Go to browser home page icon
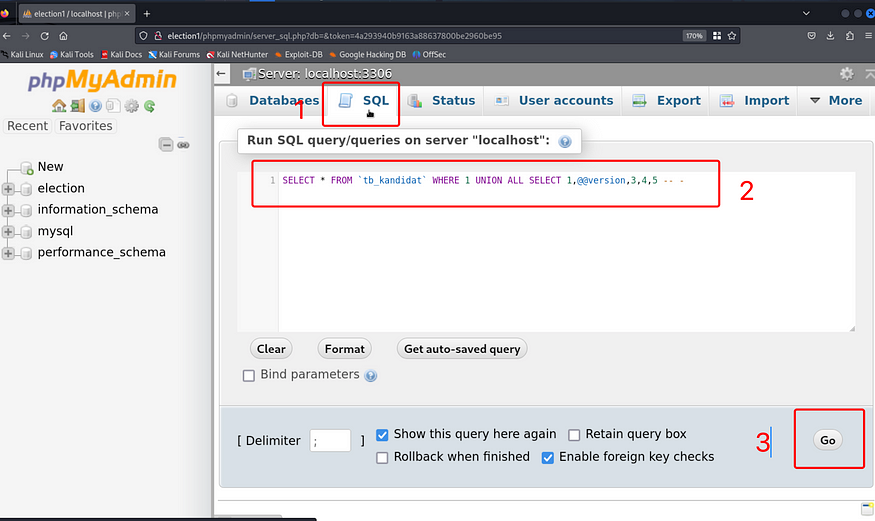Image resolution: width=875 pixels, height=521 pixels. [x=64, y=36]
